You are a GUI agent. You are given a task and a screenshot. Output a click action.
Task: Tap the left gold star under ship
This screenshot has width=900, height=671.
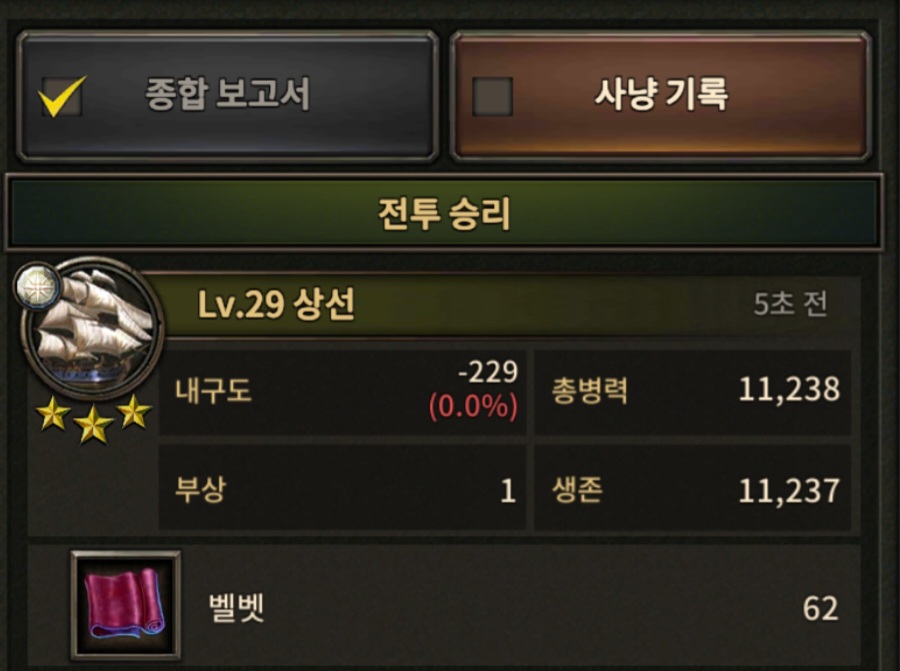(53, 414)
